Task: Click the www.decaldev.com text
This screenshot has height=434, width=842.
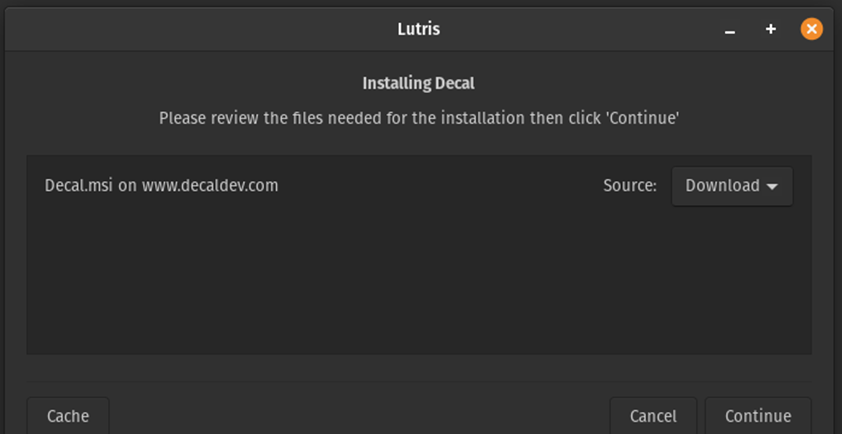Action: (x=210, y=186)
